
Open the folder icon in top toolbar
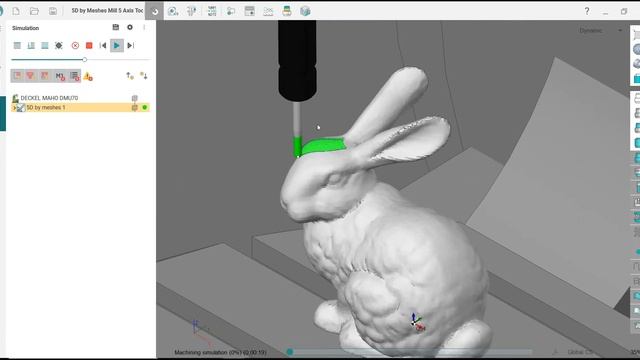(x=34, y=11)
